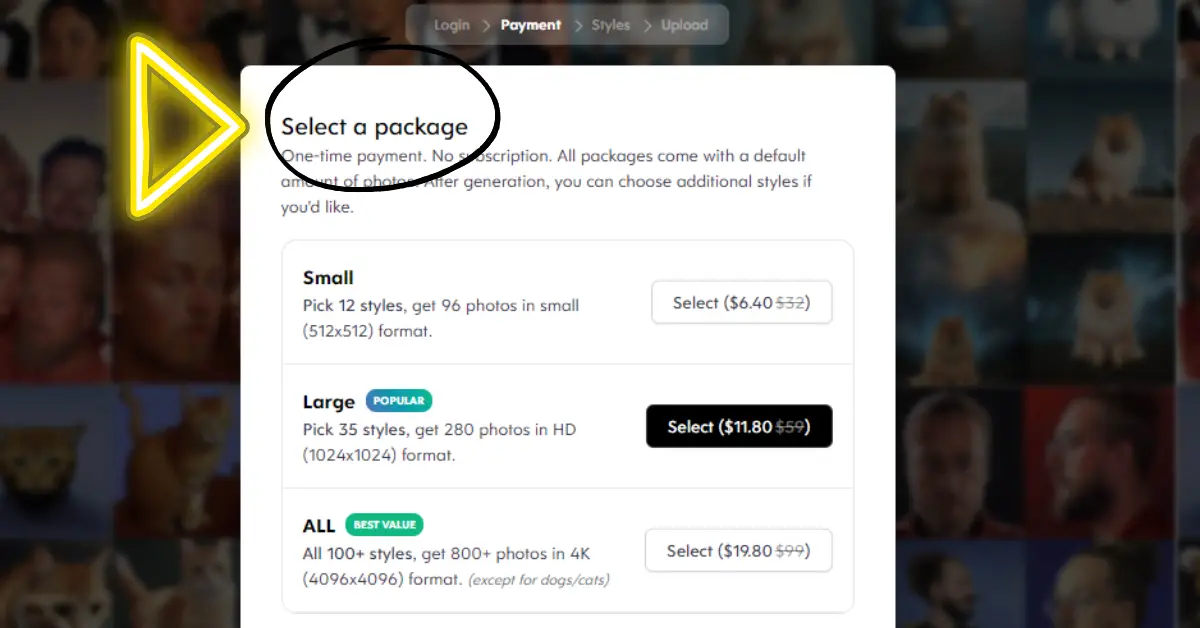Pick the ALL package for $19.80
1200x628 pixels.
738,551
